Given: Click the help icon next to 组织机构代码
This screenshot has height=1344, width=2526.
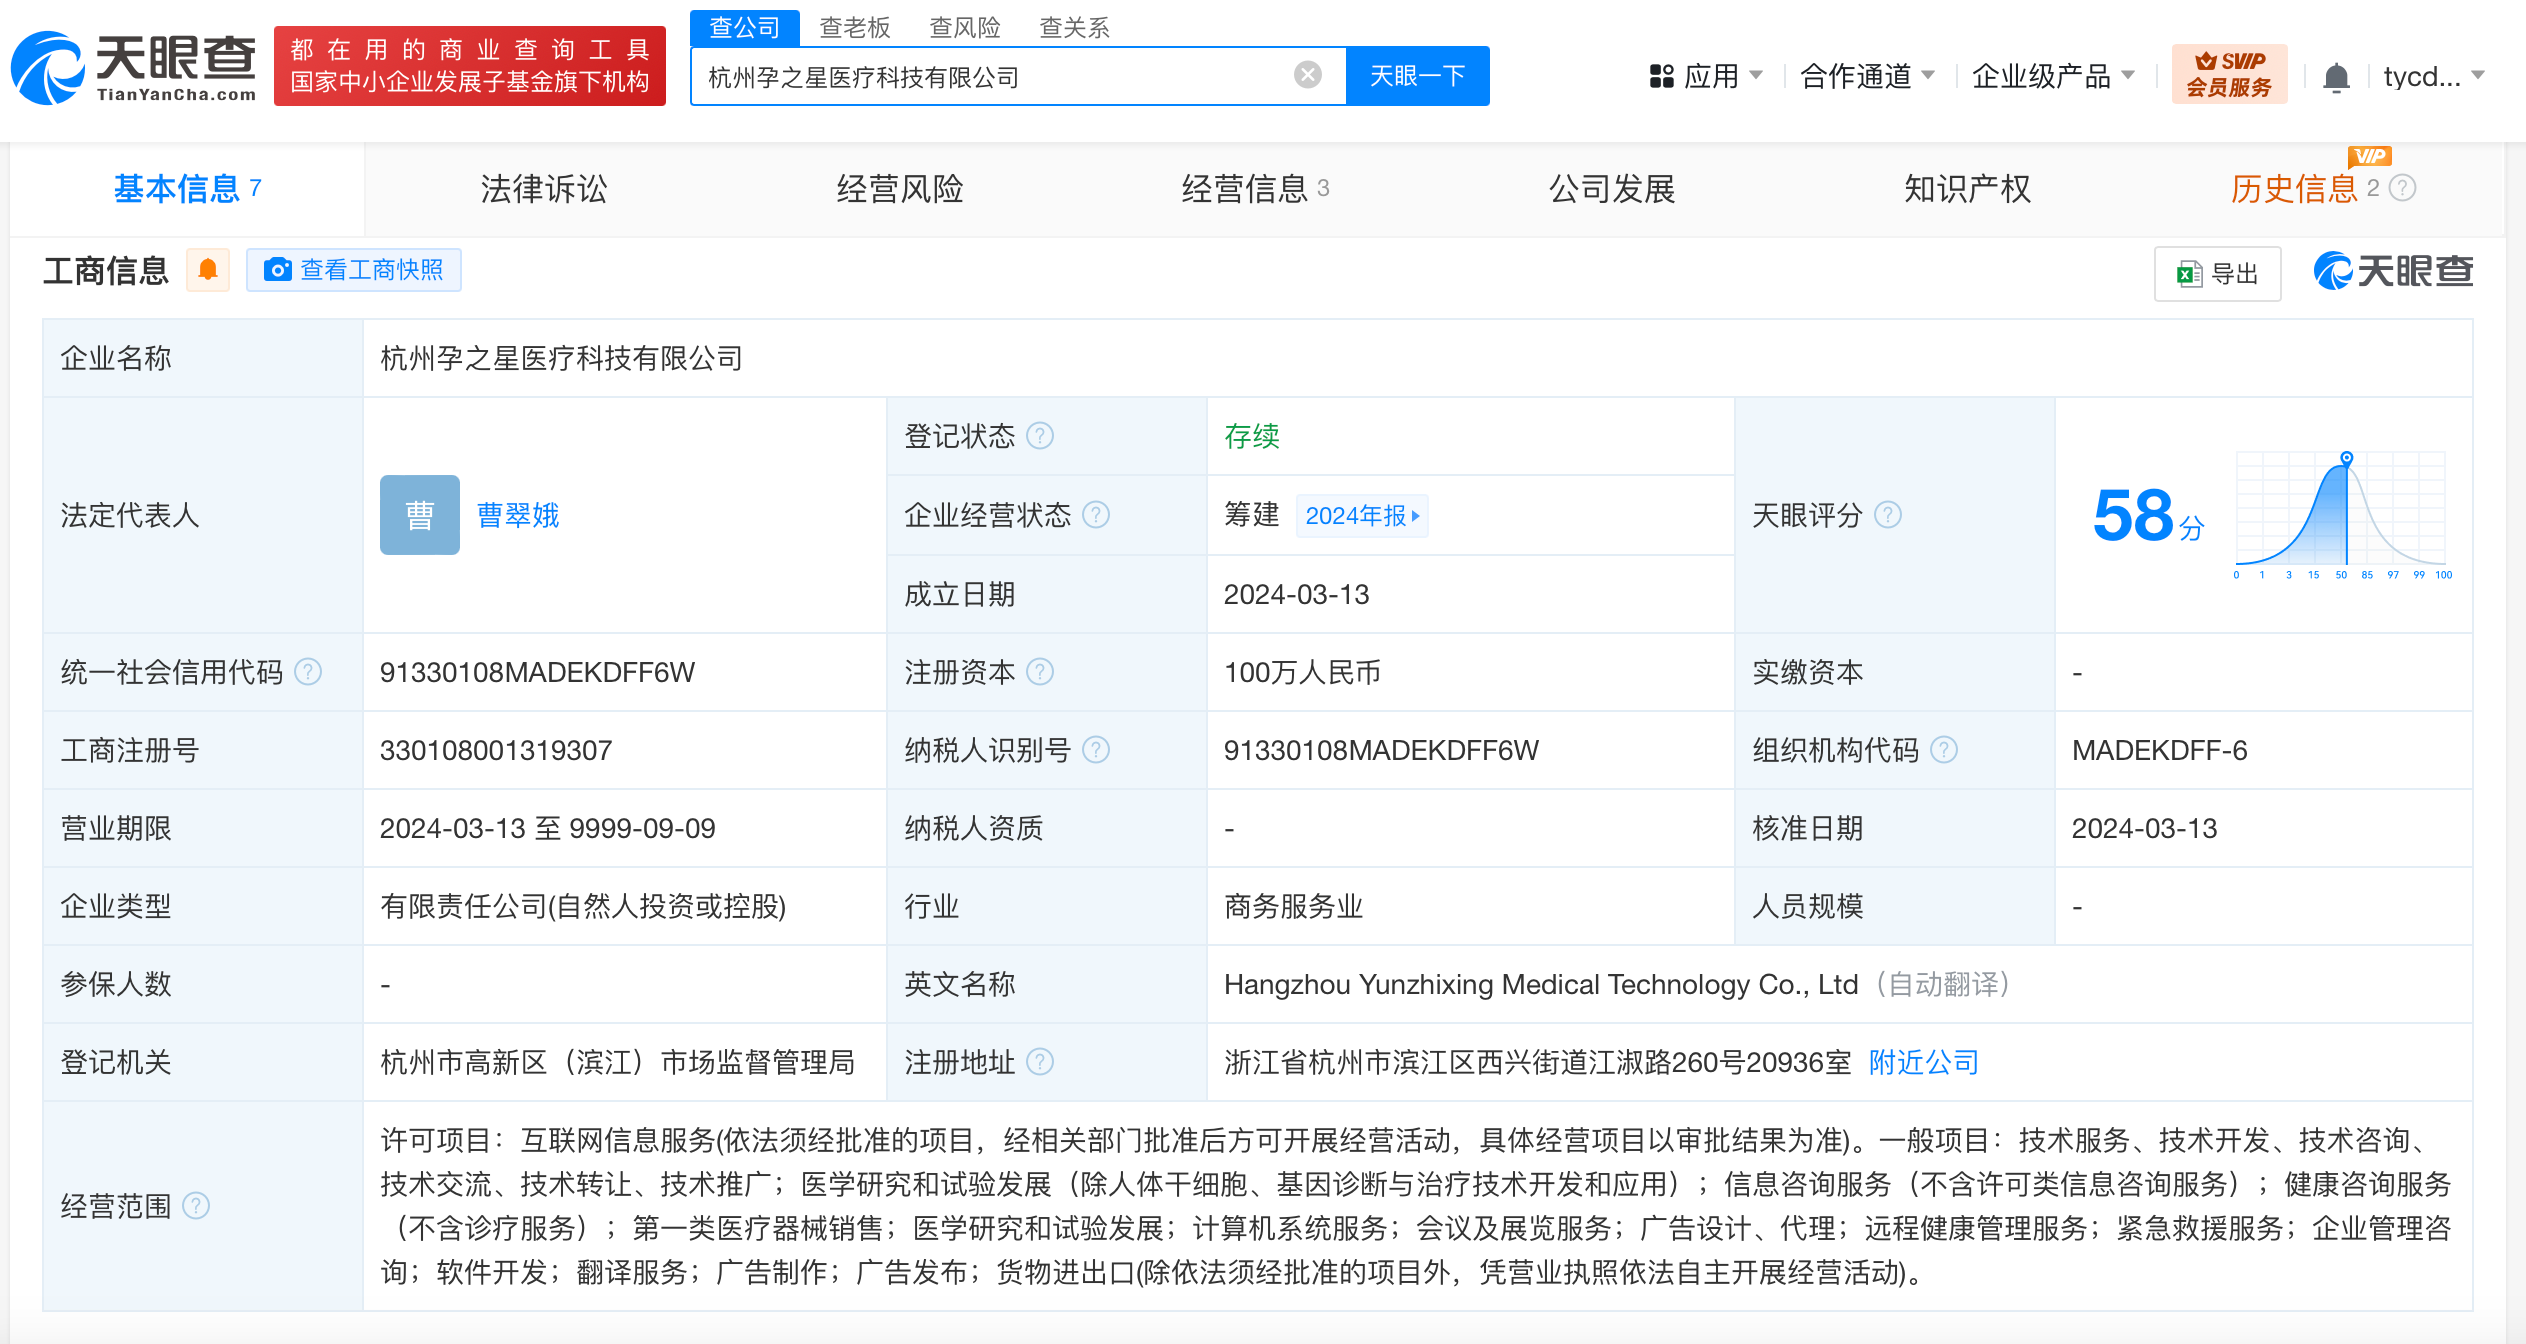Looking at the screenshot, I should coord(1944,750).
